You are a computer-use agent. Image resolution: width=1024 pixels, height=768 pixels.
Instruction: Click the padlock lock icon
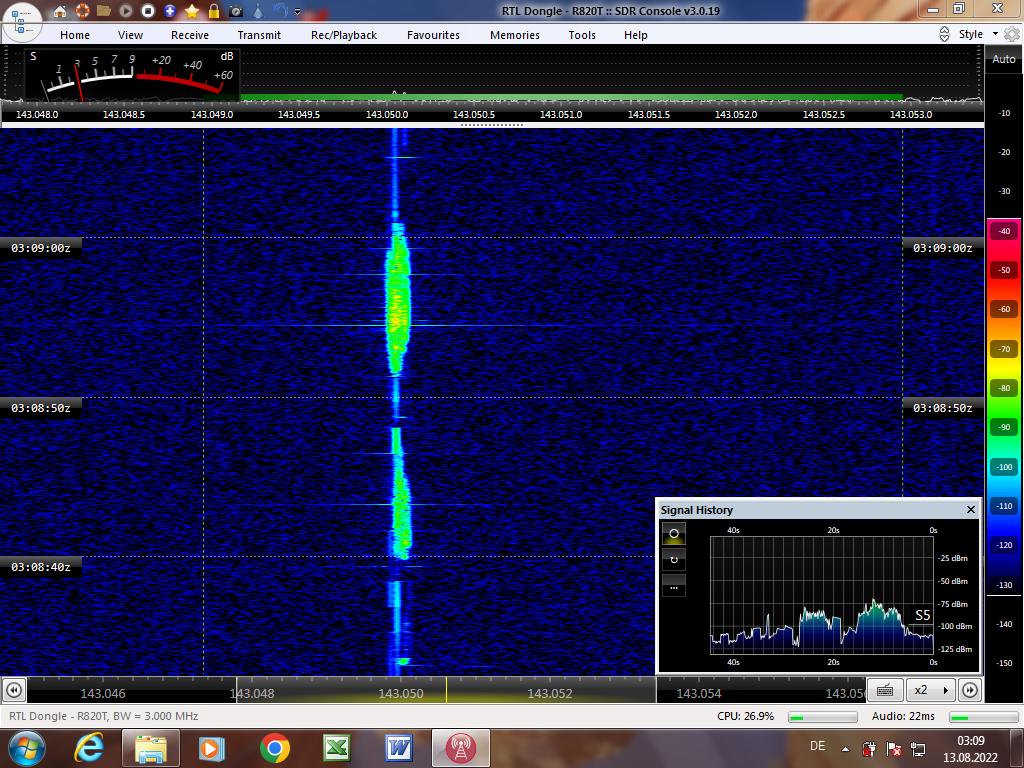pyautogui.click(x=214, y=10)
